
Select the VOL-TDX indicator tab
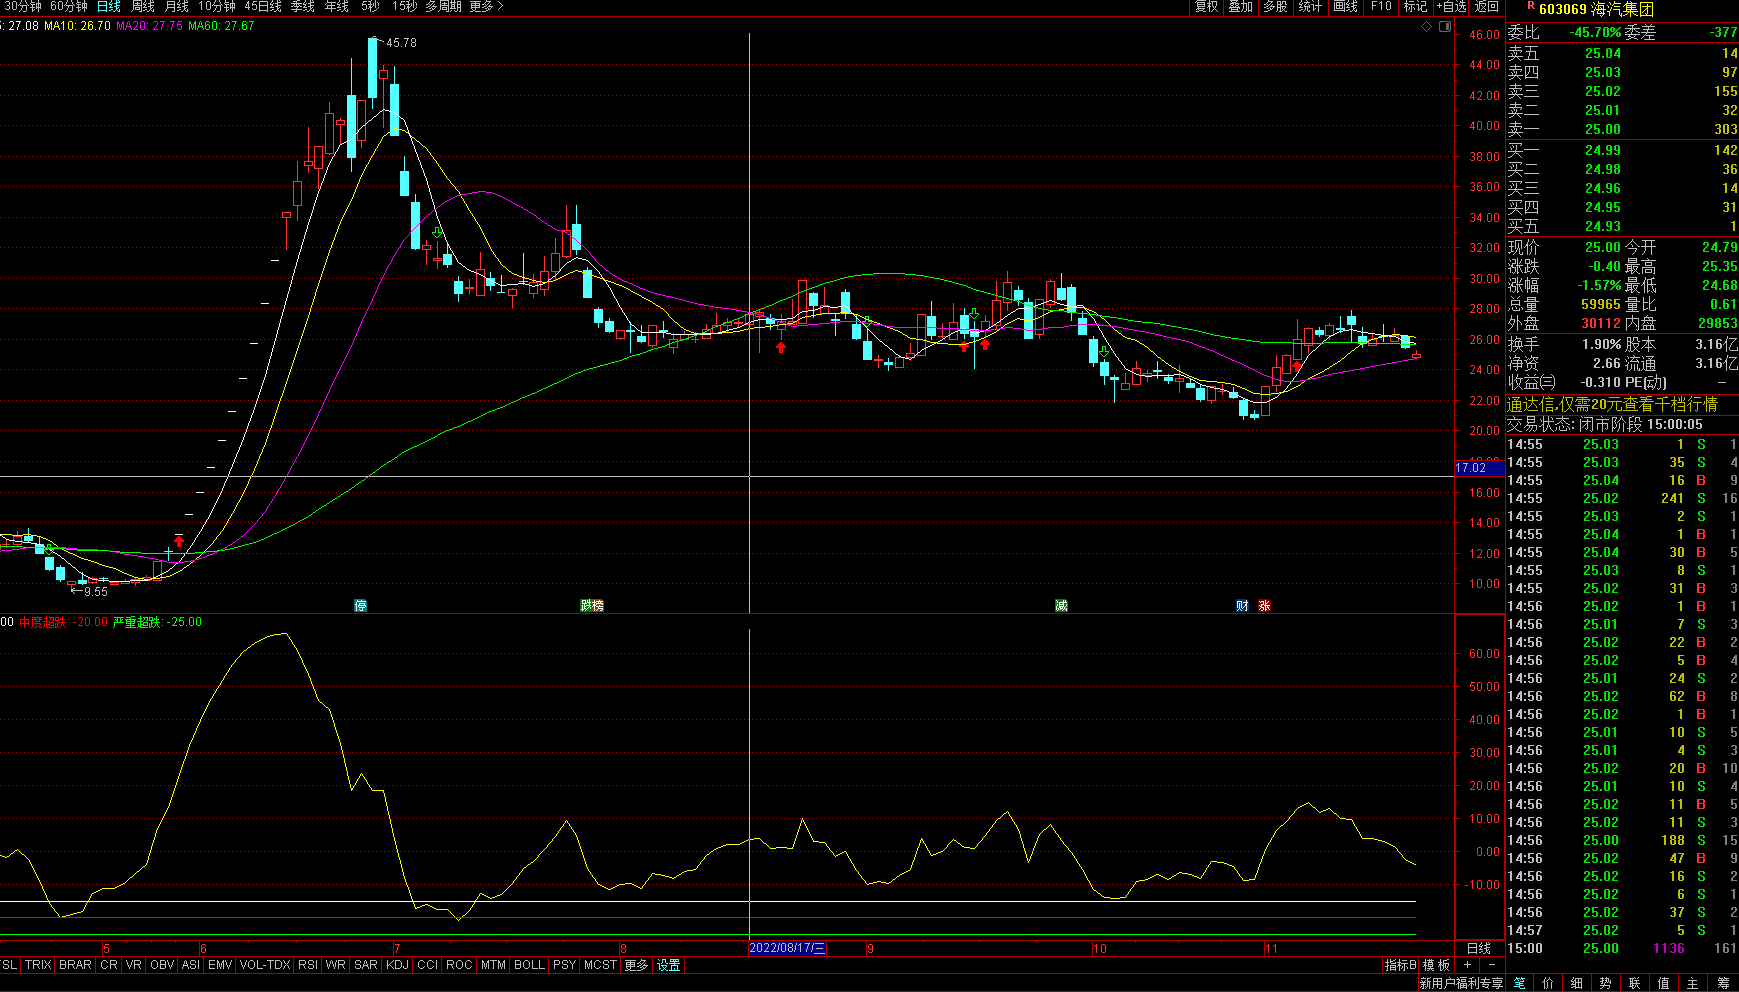(x=265, y=965)
